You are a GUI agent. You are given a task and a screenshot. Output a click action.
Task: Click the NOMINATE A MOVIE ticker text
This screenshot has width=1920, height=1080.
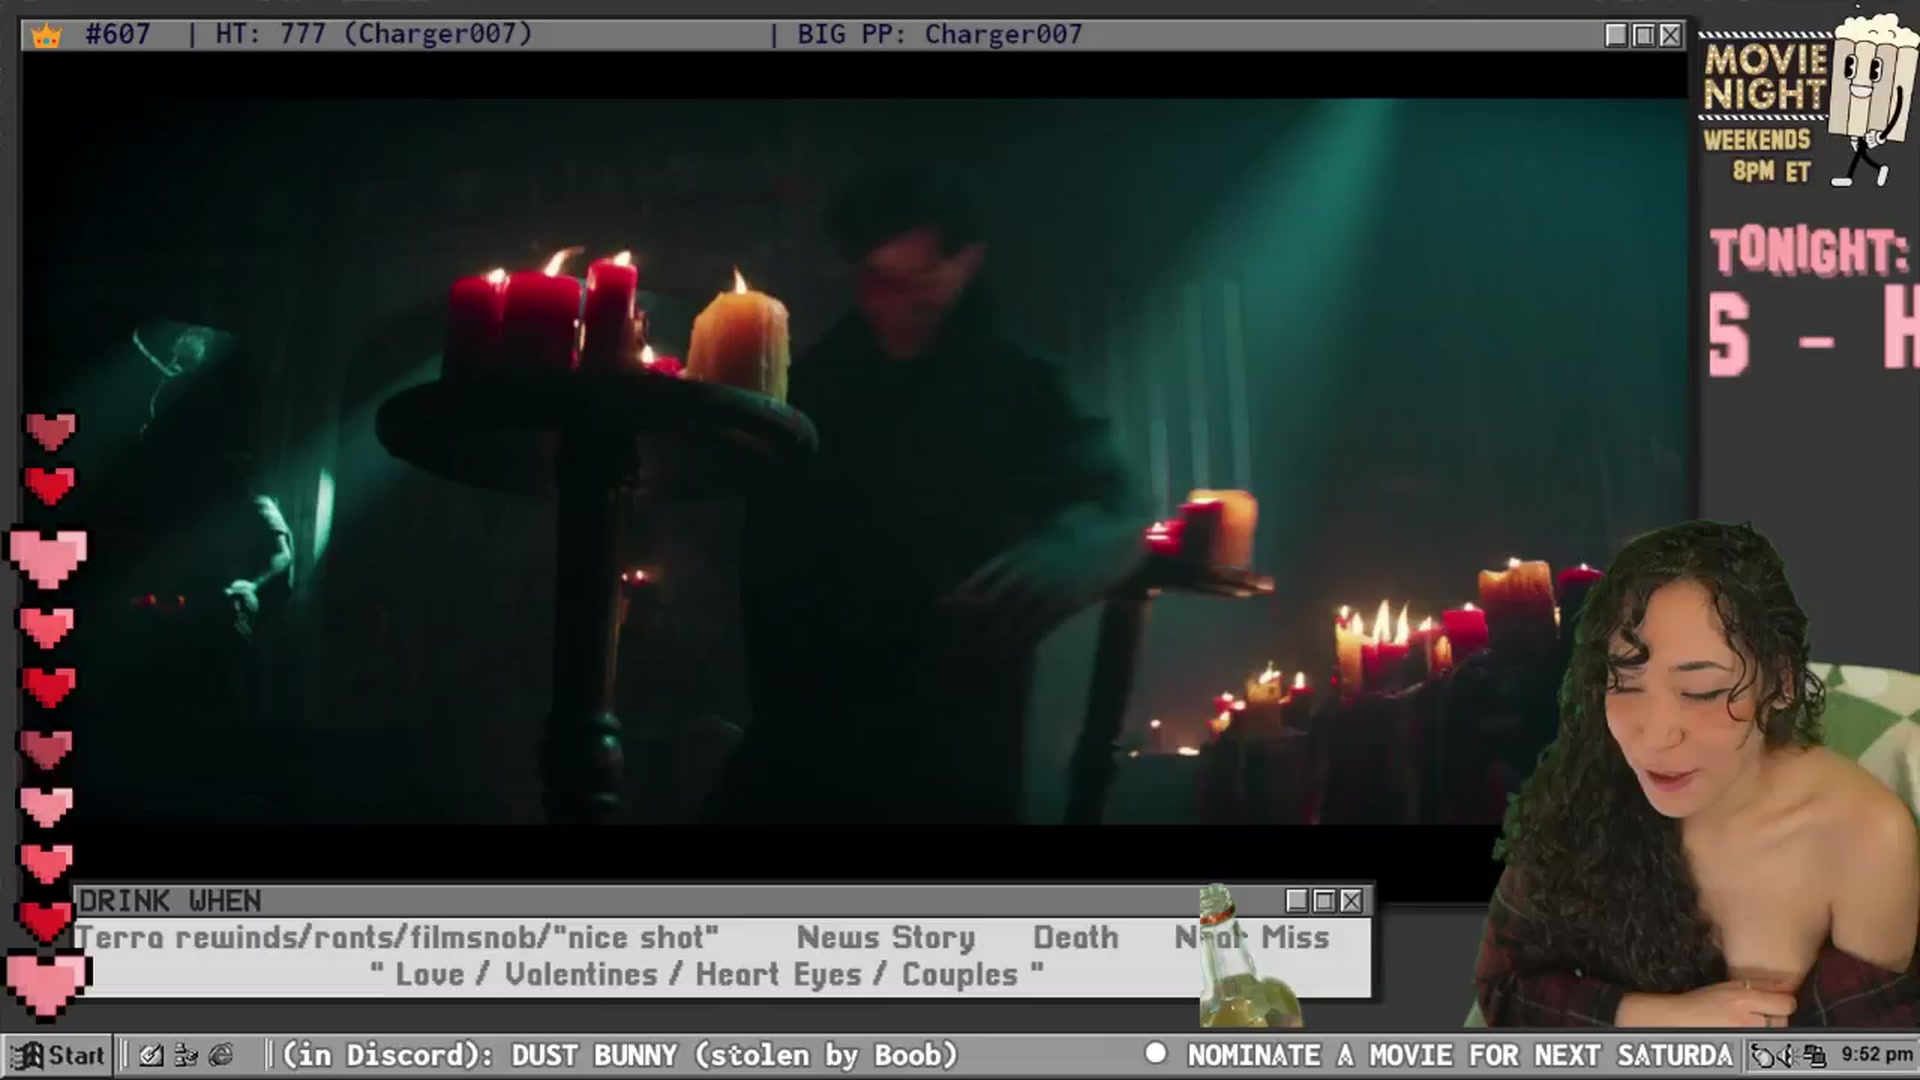1460,1055
